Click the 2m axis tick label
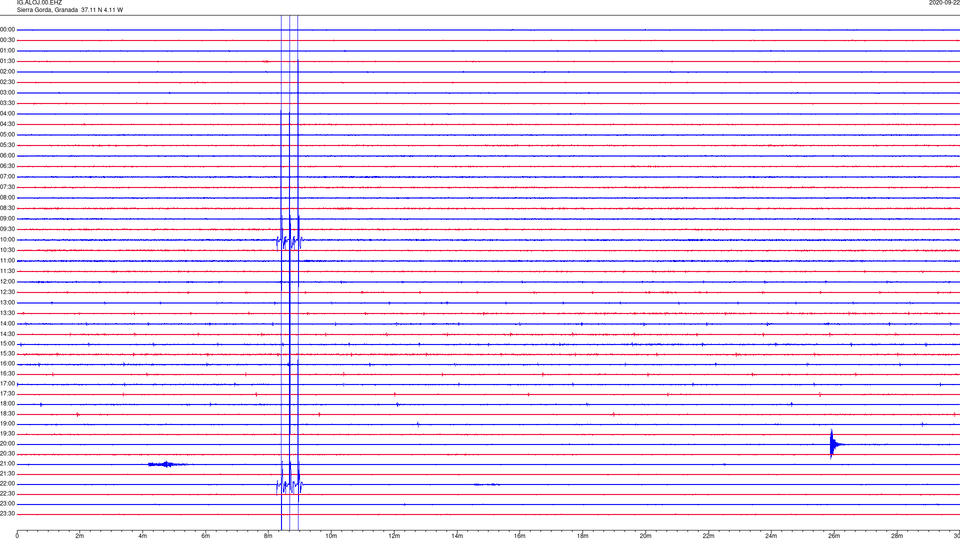960x540 pixels. click(x=80, y=536)
